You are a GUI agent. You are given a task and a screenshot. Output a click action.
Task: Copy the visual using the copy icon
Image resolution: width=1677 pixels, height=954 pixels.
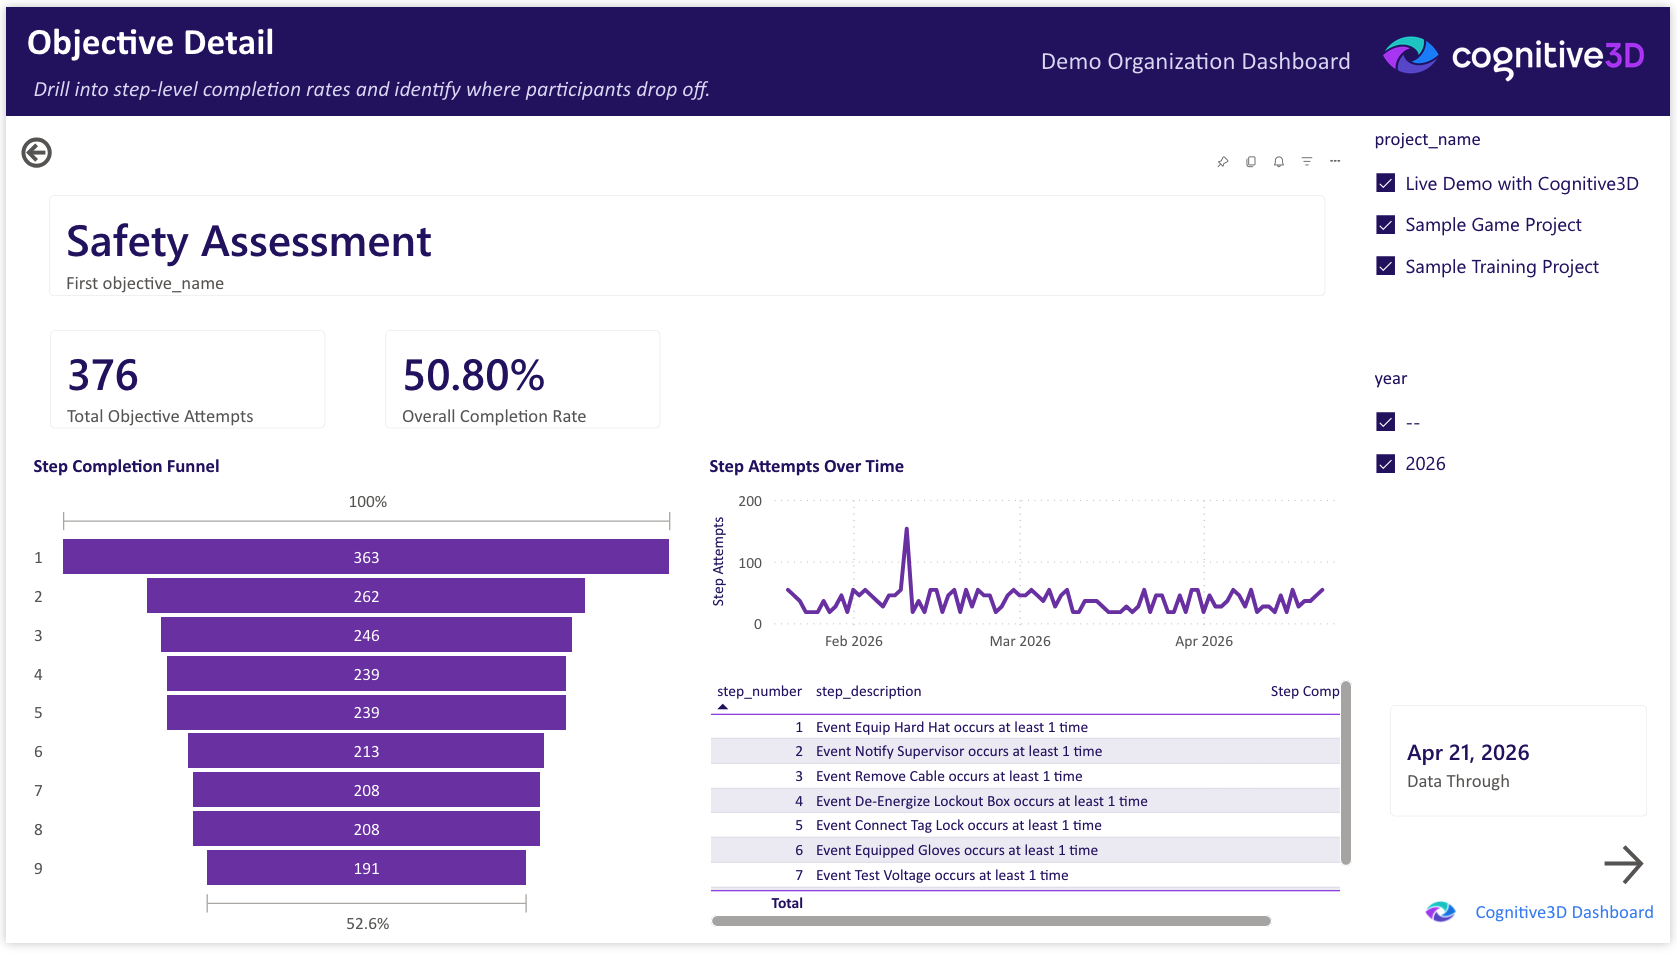tap(1250, 162)
